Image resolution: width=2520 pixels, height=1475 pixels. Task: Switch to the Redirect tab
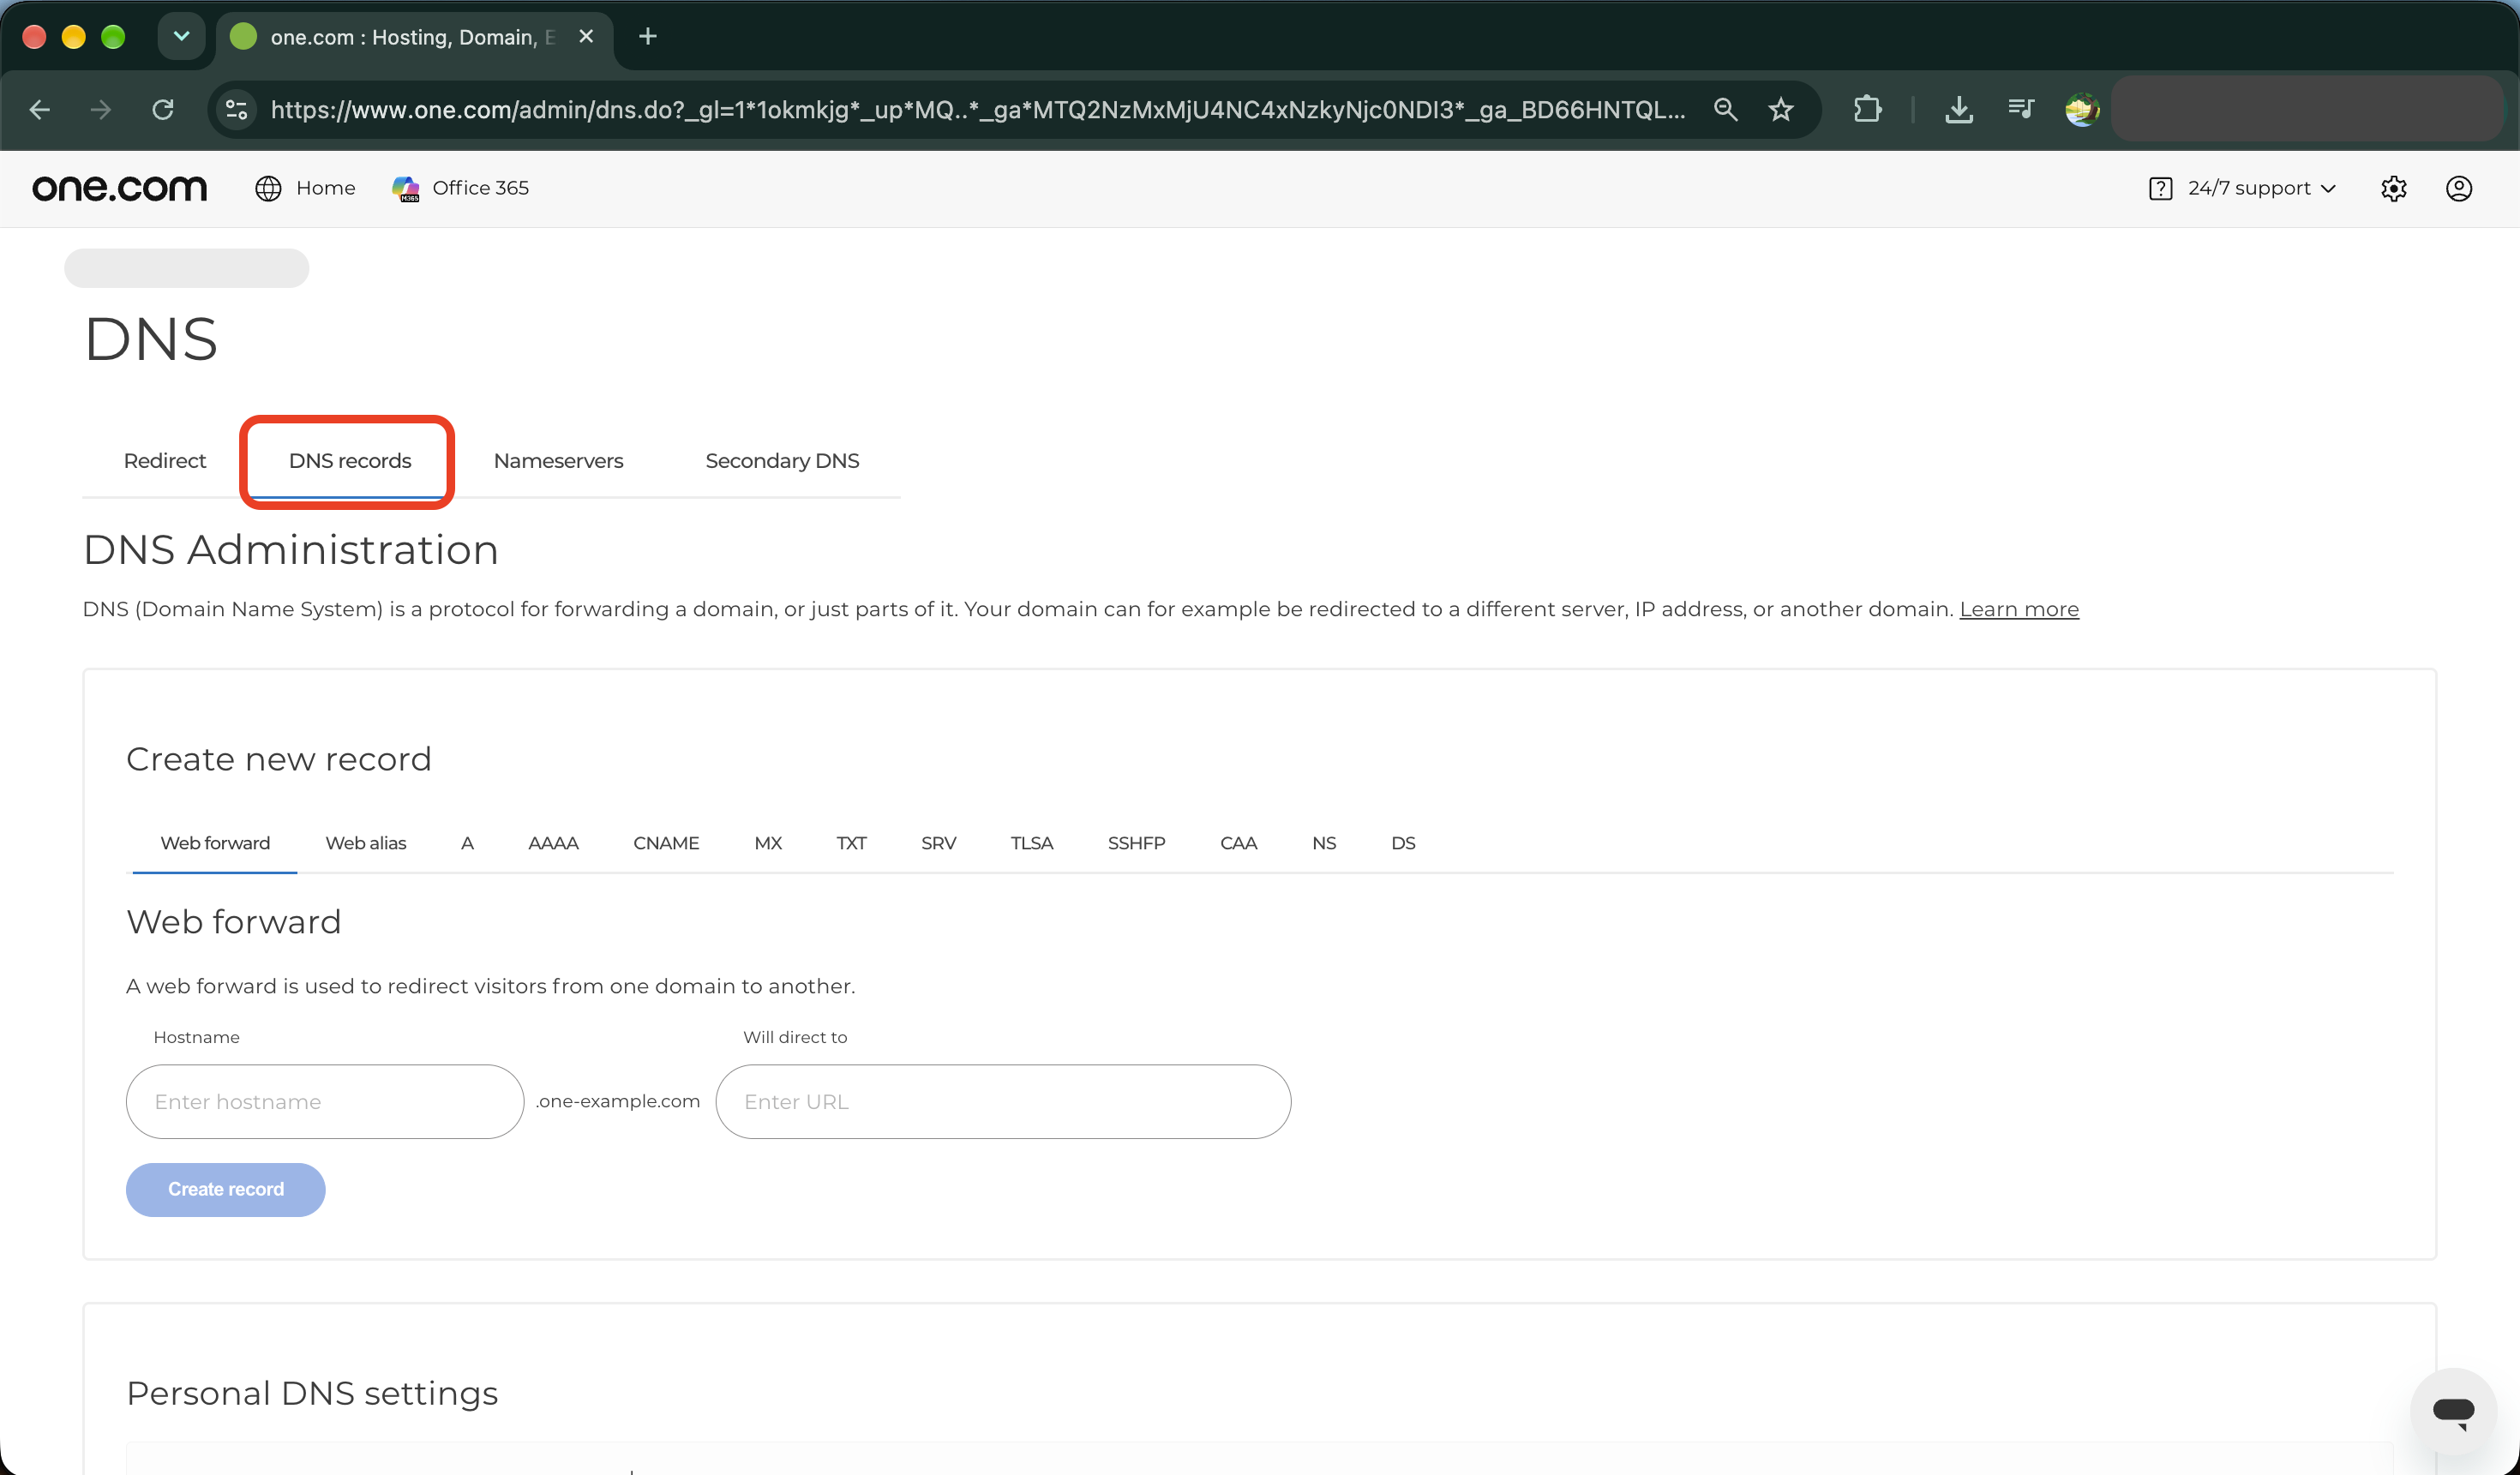(x=165, y=461)
